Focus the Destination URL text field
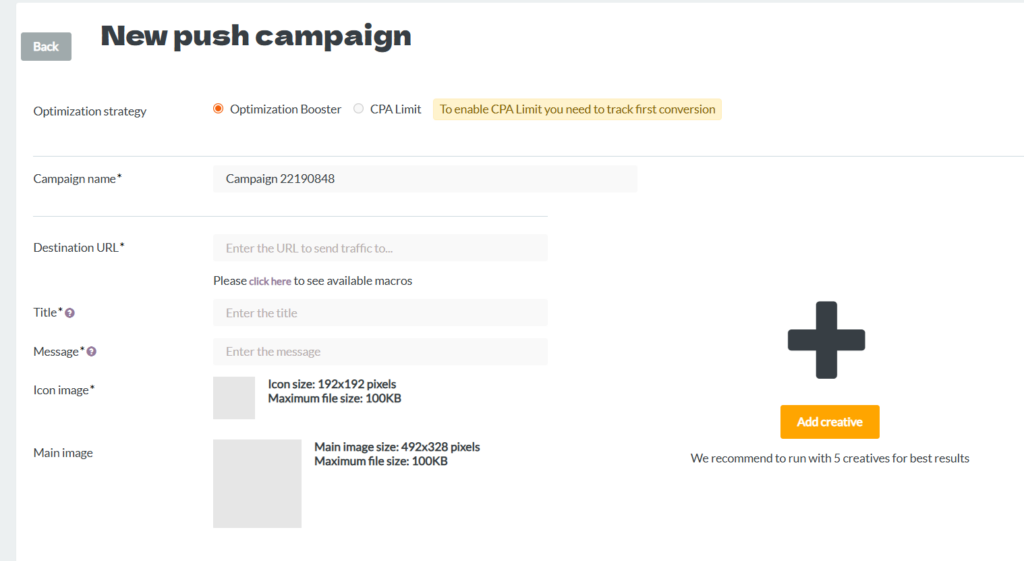 [380, 248]
